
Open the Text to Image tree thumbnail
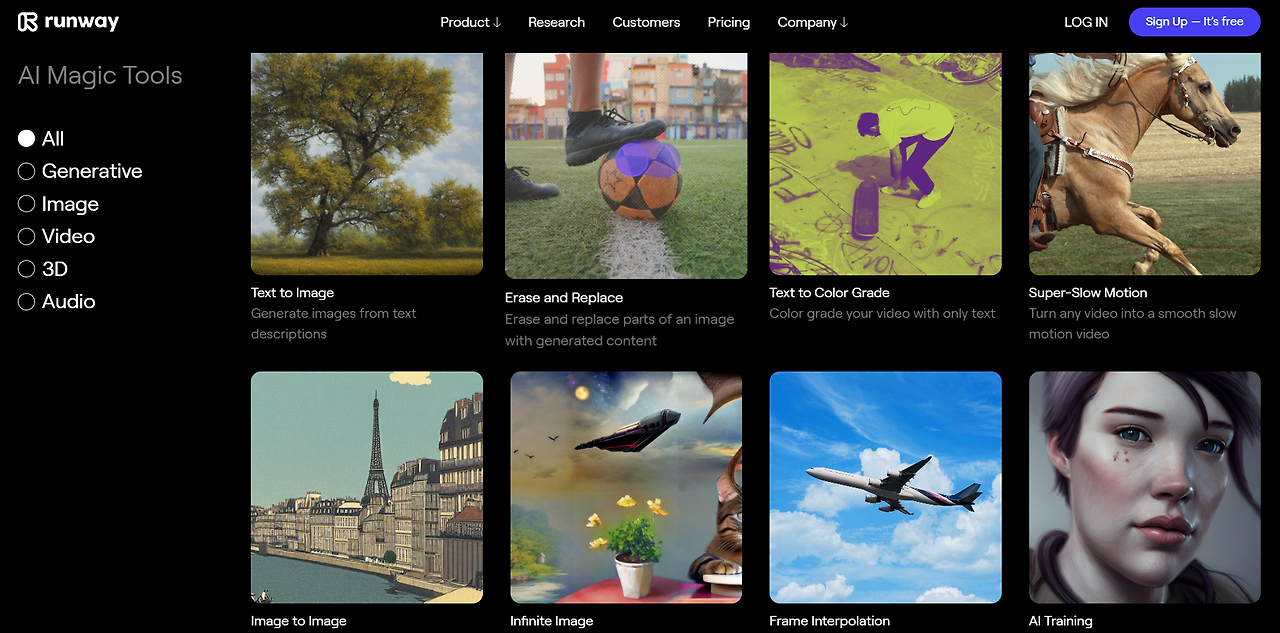point(367,164)
